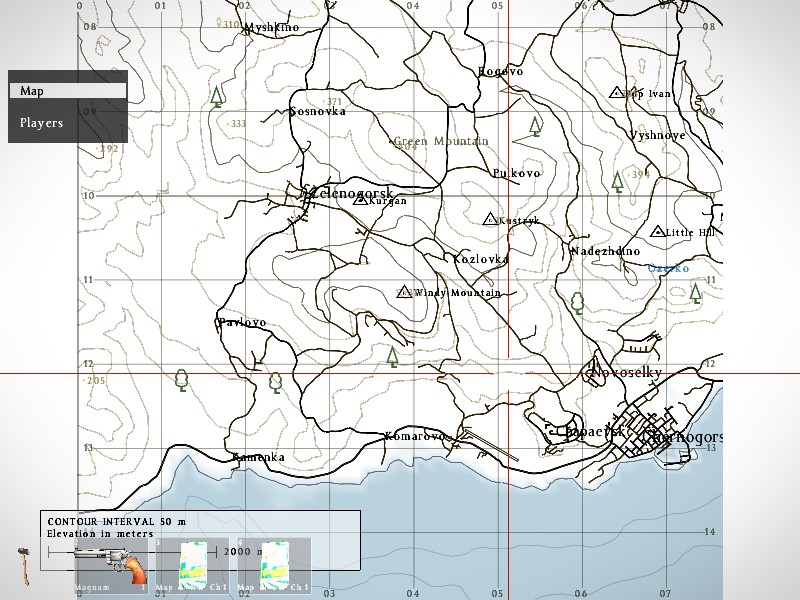Click the conifer tree icon below Rogovo

(x=535, y=127)
